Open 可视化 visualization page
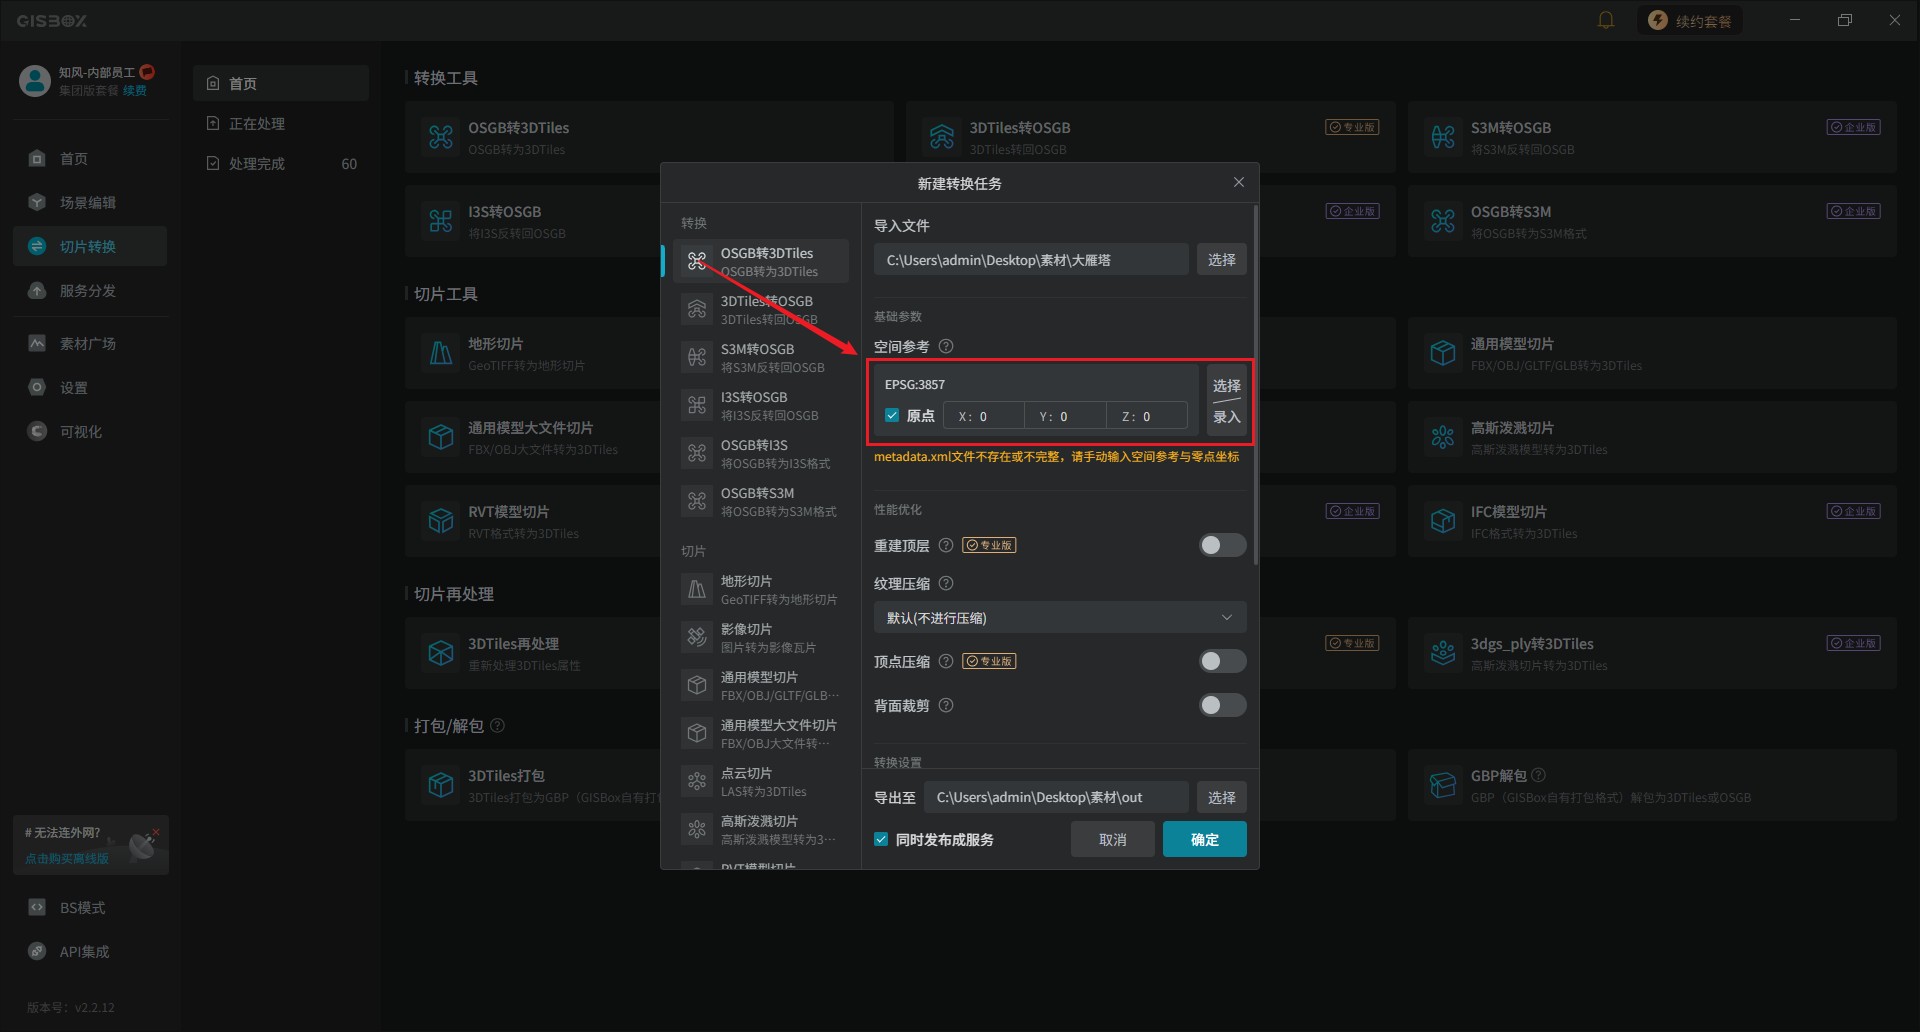This screenshot has width=1920, height=1032. point(90,432)
